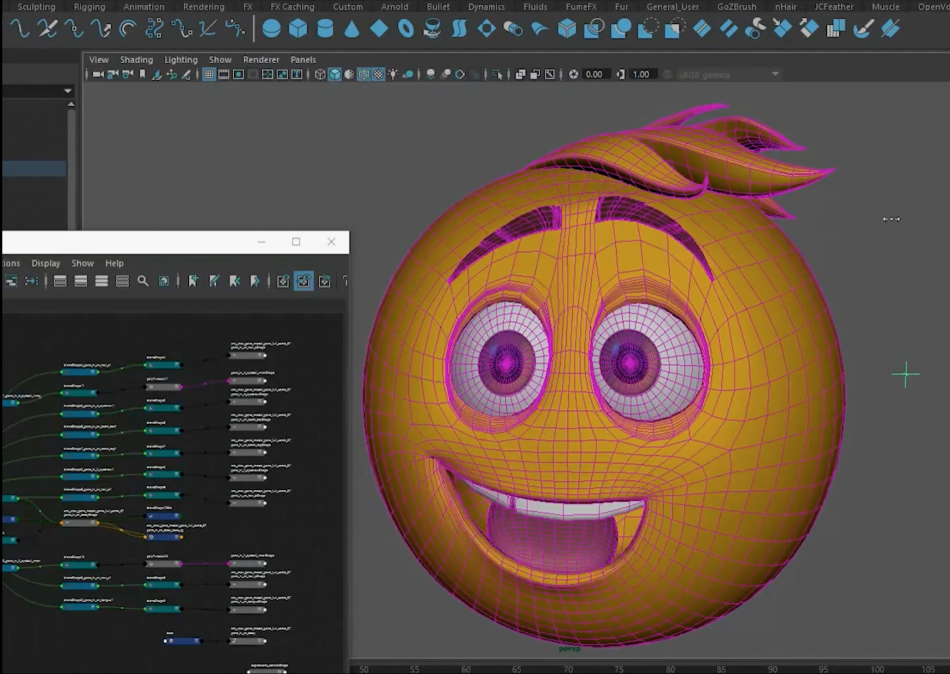The image size is (950, 674).
Task: Select the Detach surfaces shelf icon
Action: coord(728,28)
